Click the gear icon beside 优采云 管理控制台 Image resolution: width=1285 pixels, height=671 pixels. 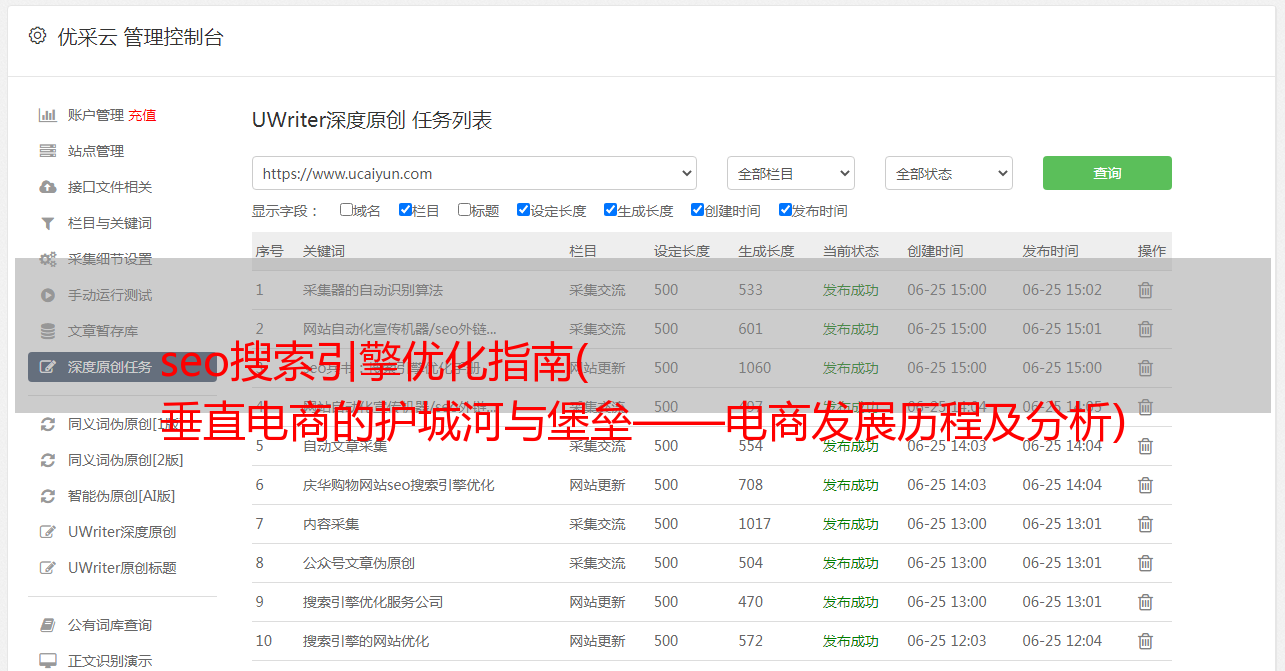[37, 36]
